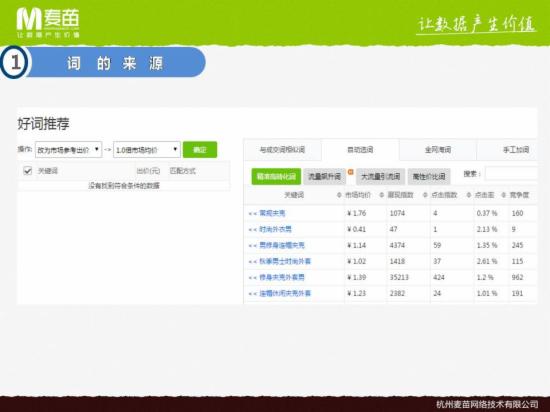Click the sort icon beside 市场均价 column

coord(339,195)
